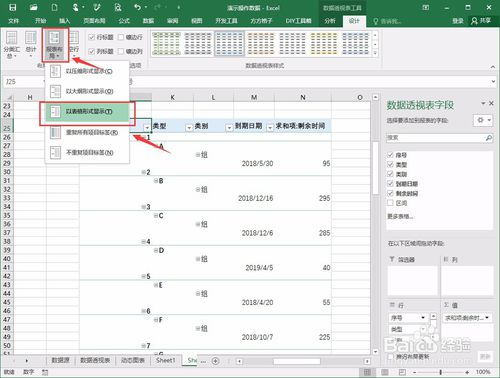The image size is (500, 378).
Task: Check the 区间 field checkbox
Action: click(390, 203)
